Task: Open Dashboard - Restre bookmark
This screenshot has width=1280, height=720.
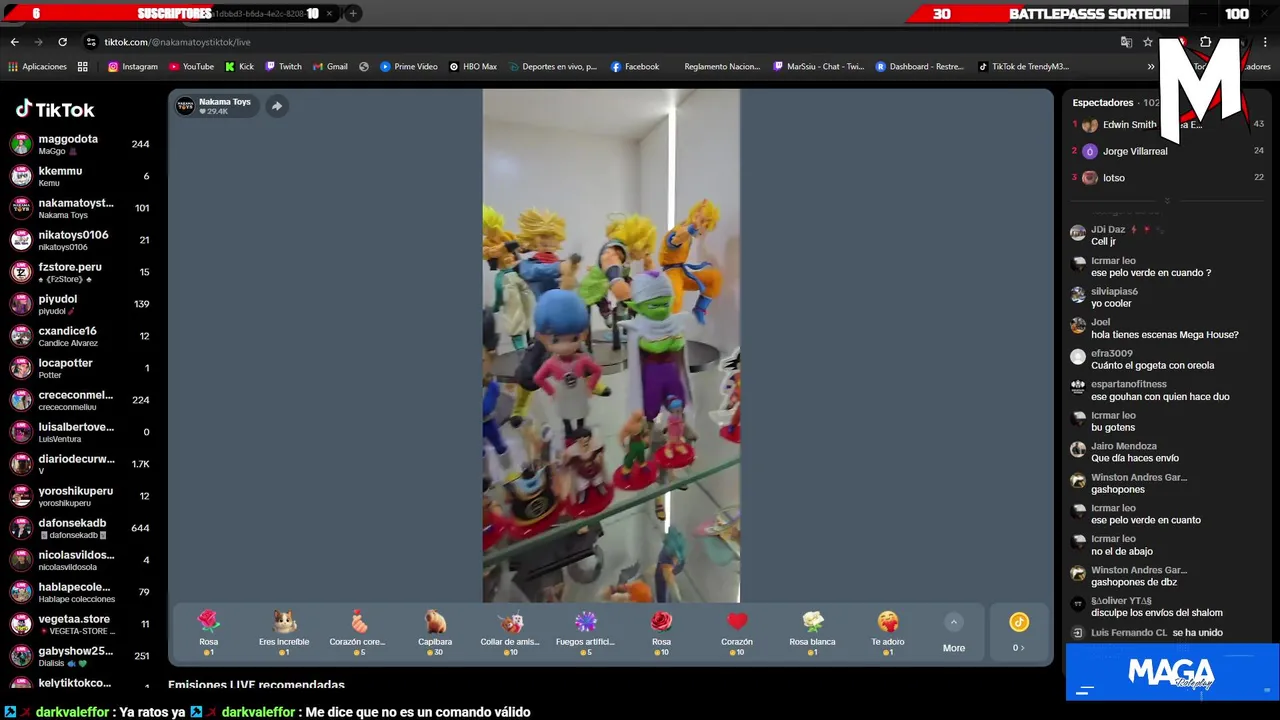Action: [920, 67]
